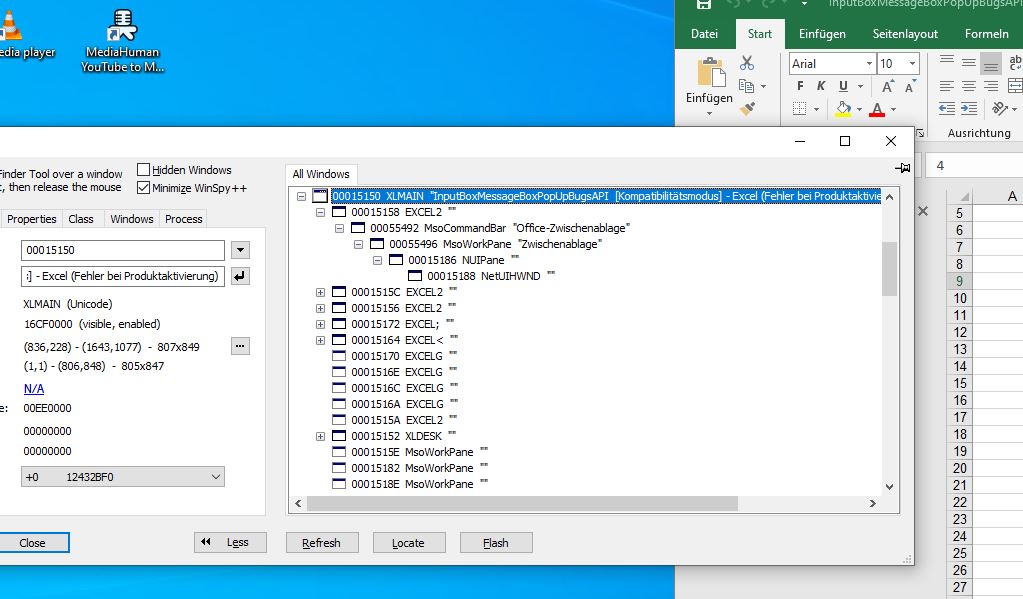Switch to the Formeln ribbon tab
Screen dimensions: 1023x599
pos(986,34)
